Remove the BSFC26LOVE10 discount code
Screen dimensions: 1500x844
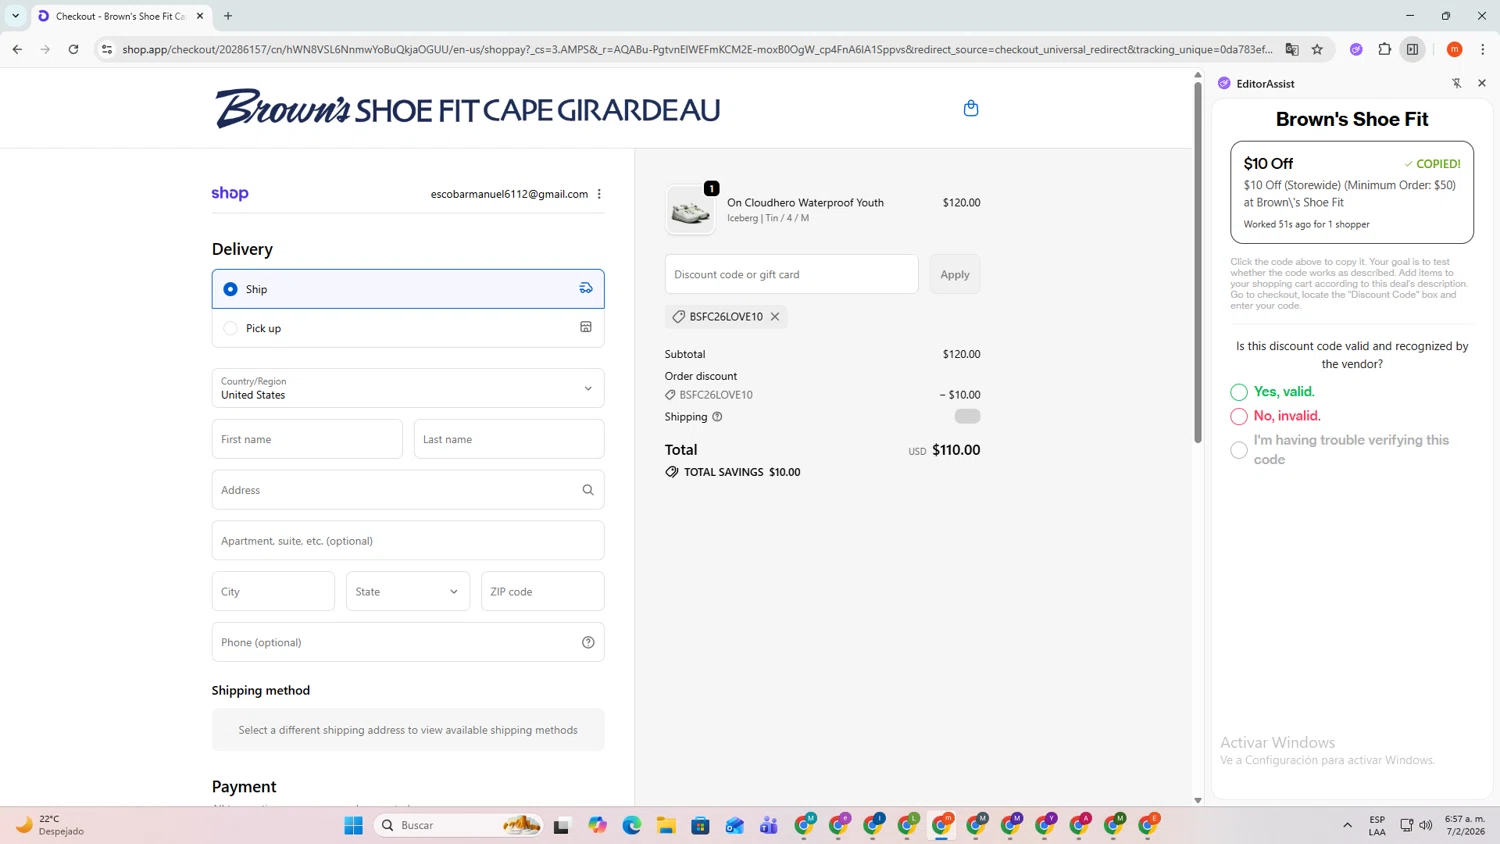point(775,317)
